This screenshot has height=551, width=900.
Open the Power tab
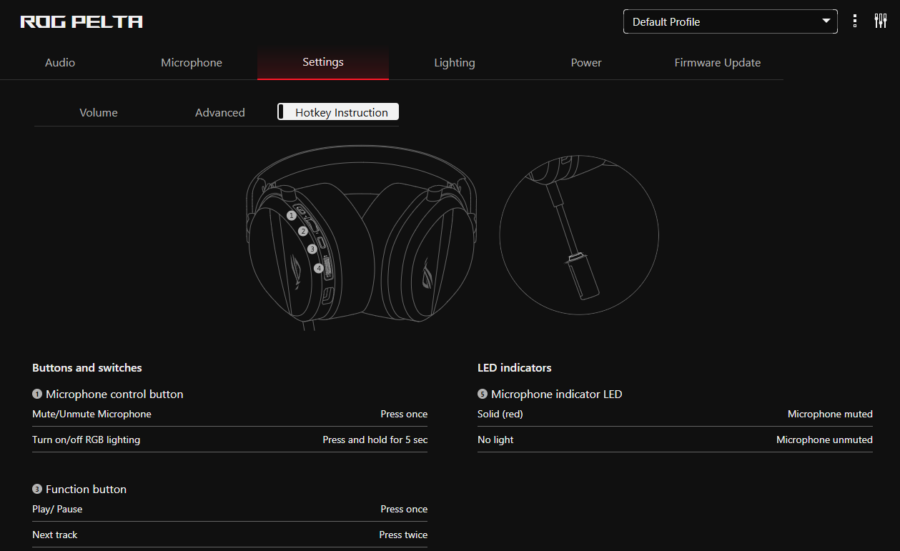point(586,63)
